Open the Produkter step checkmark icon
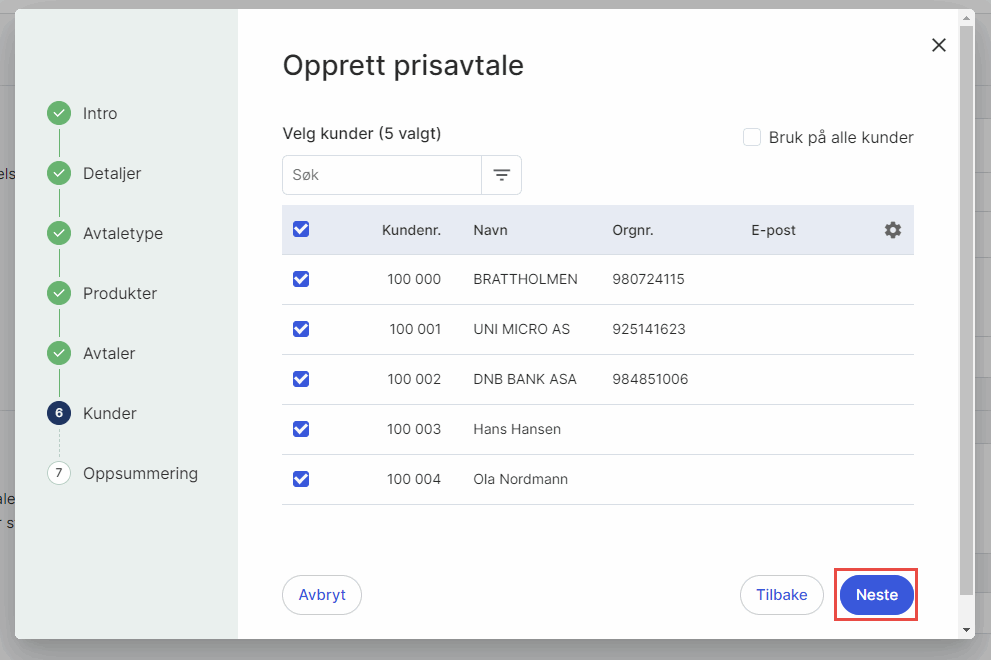 click(59, 294)
